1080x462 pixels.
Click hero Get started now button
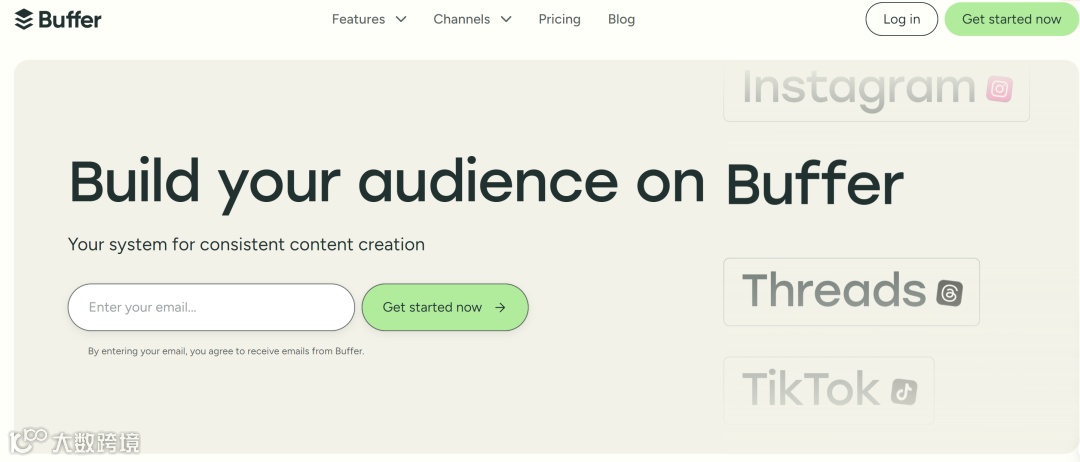pyautogui.click(x=445, y=307)
